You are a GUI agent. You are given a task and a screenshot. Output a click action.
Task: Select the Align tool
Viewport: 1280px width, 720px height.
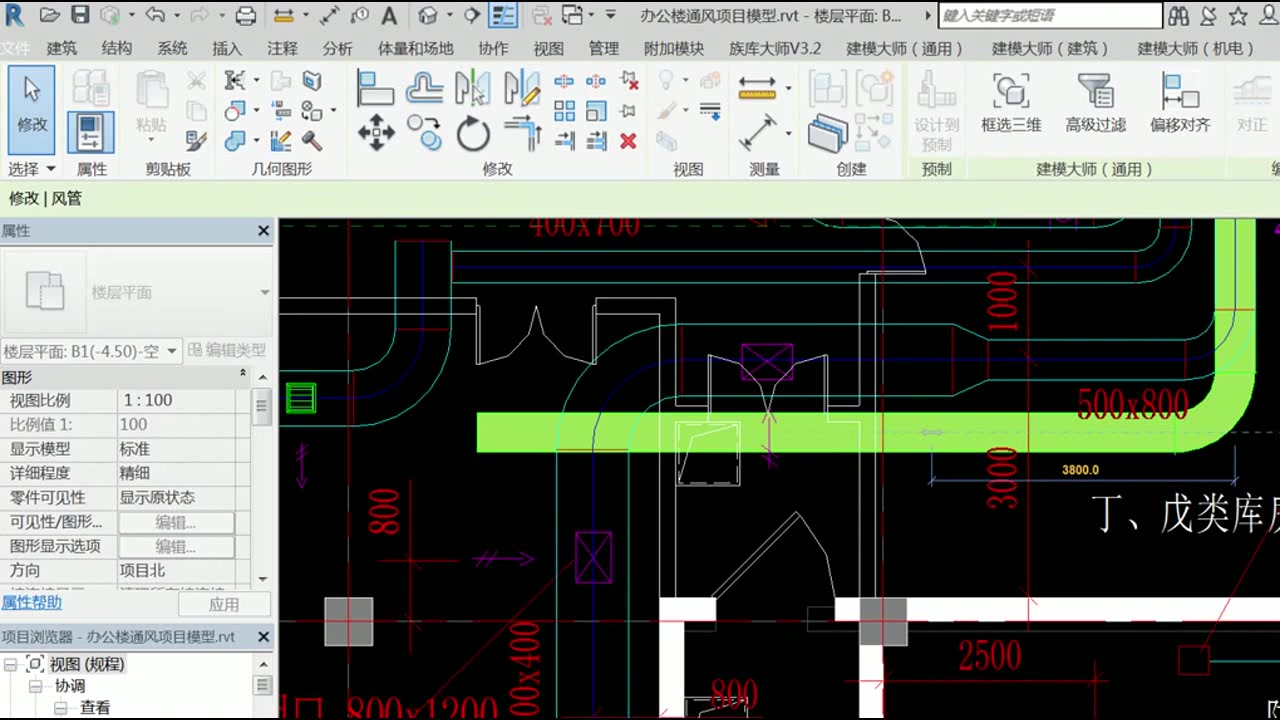(375, 88)
